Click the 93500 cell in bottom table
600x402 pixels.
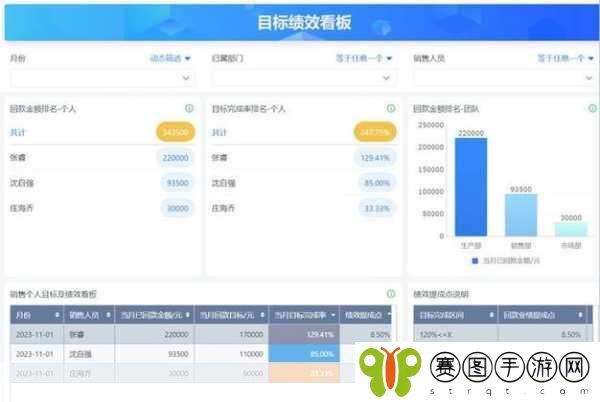click(x=154, y=354)
